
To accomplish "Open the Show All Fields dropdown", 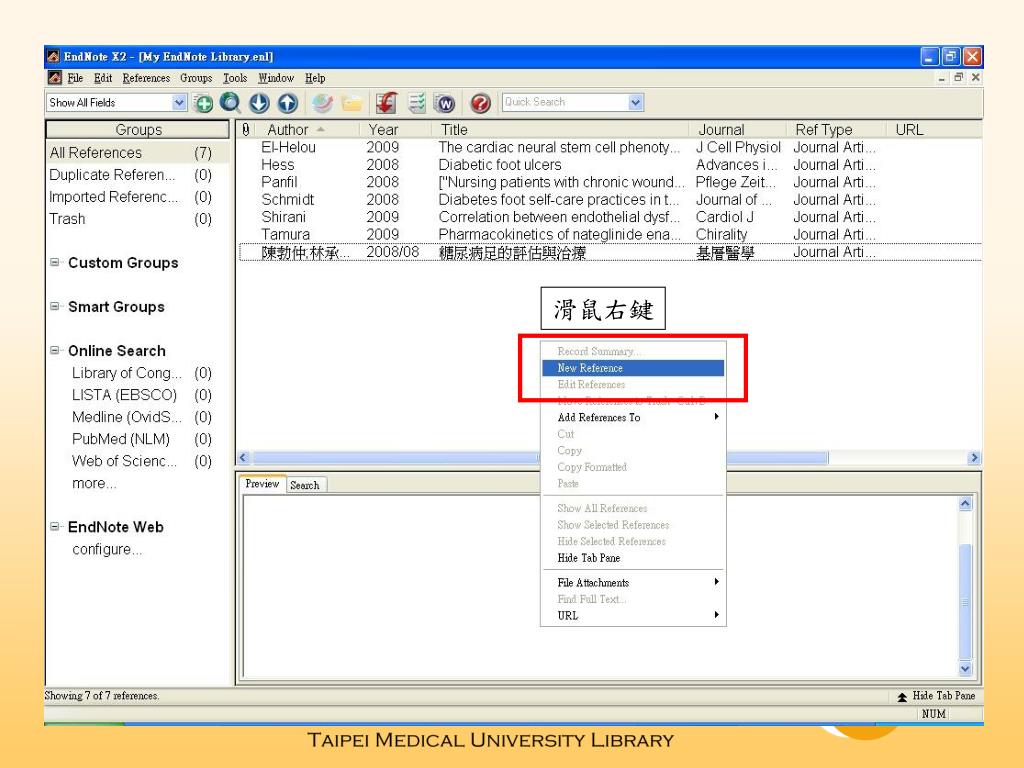I will pos(179,103).
